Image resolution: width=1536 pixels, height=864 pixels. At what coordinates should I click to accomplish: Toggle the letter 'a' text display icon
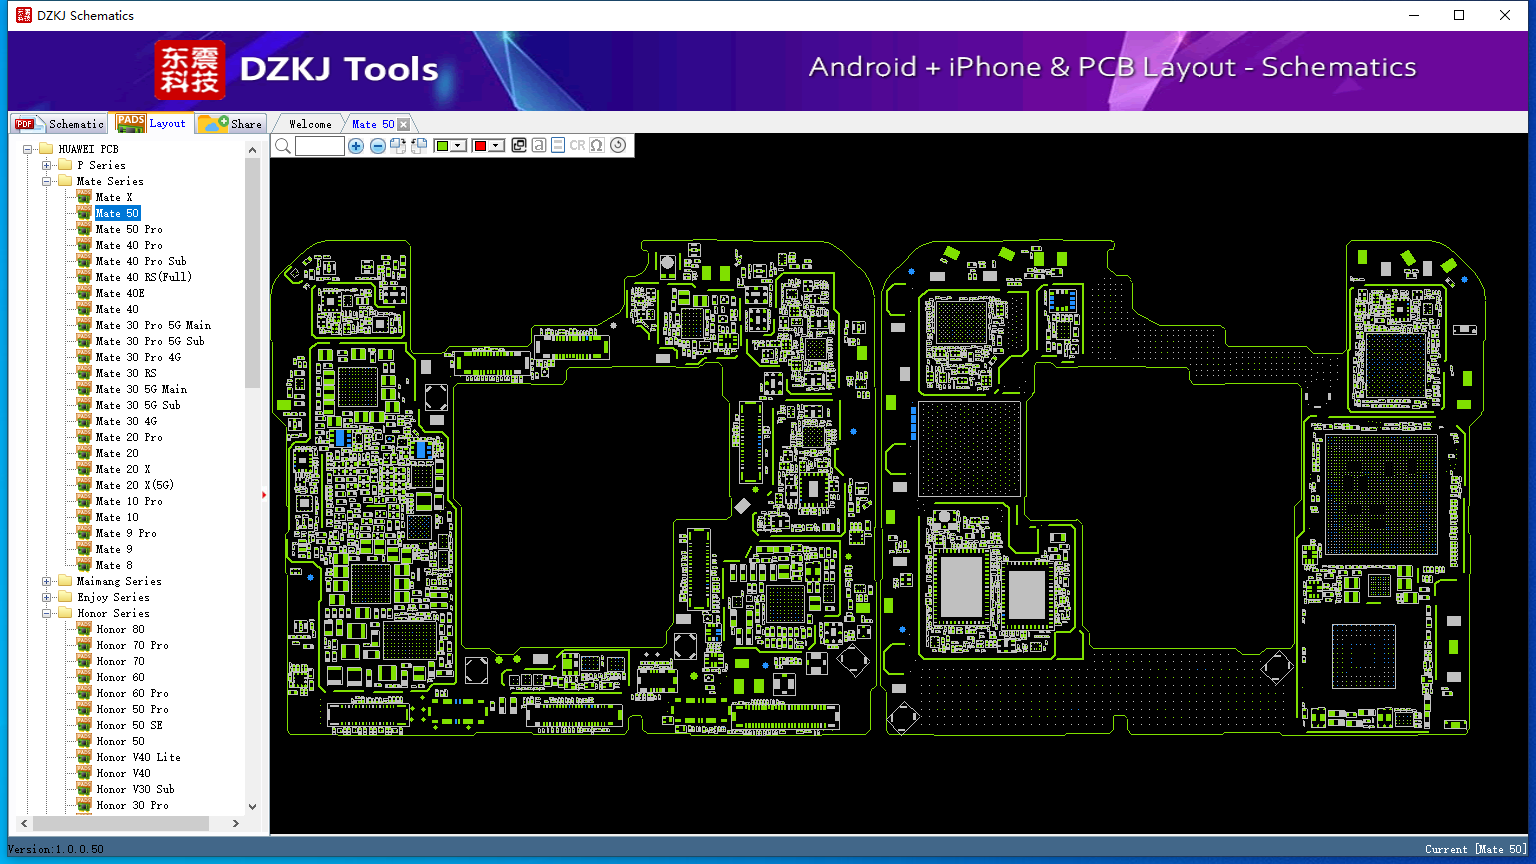pyautogui.click(x=539, y=146)
